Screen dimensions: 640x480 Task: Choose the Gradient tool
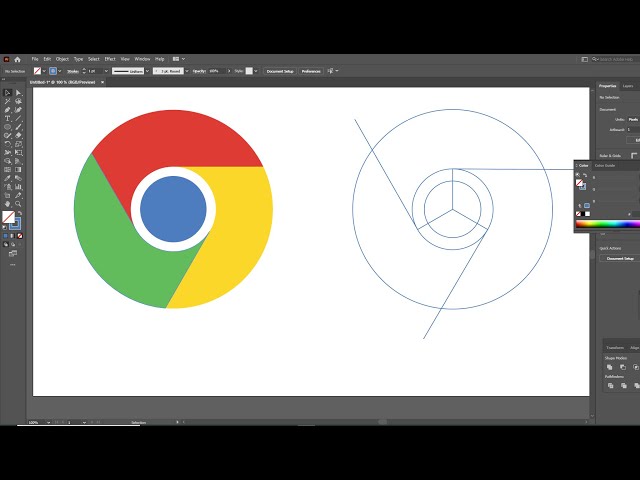pos(18,170)
